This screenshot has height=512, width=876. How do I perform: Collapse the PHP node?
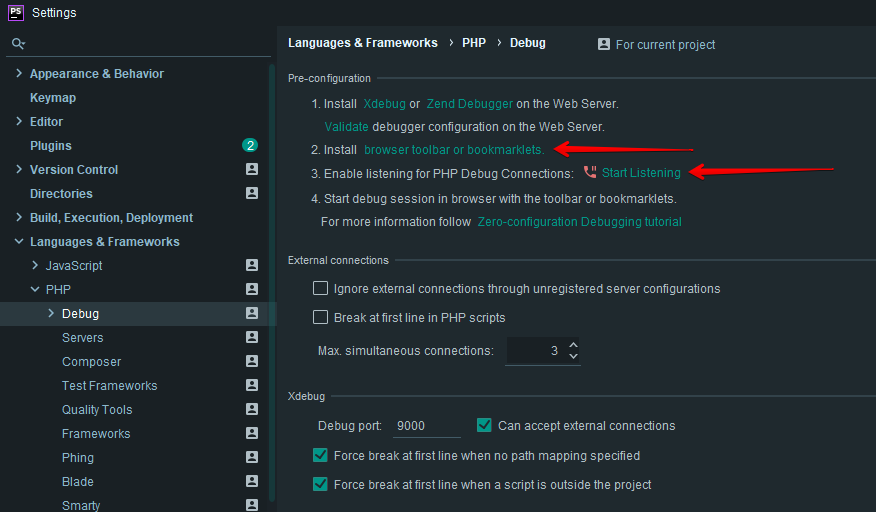click(x=35, y=290)
